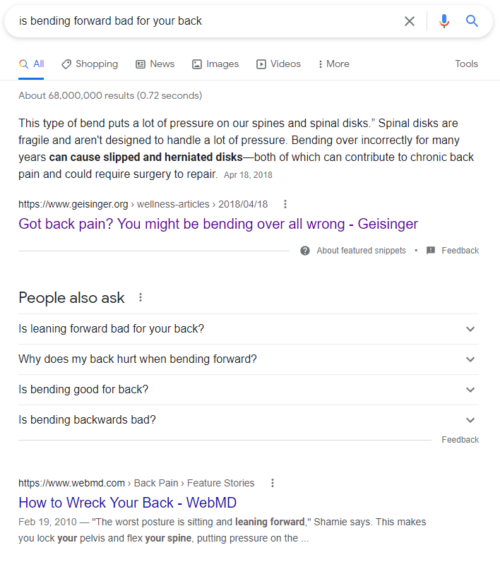Click the featured snippet Feedback flag icon

pos(430,250)
